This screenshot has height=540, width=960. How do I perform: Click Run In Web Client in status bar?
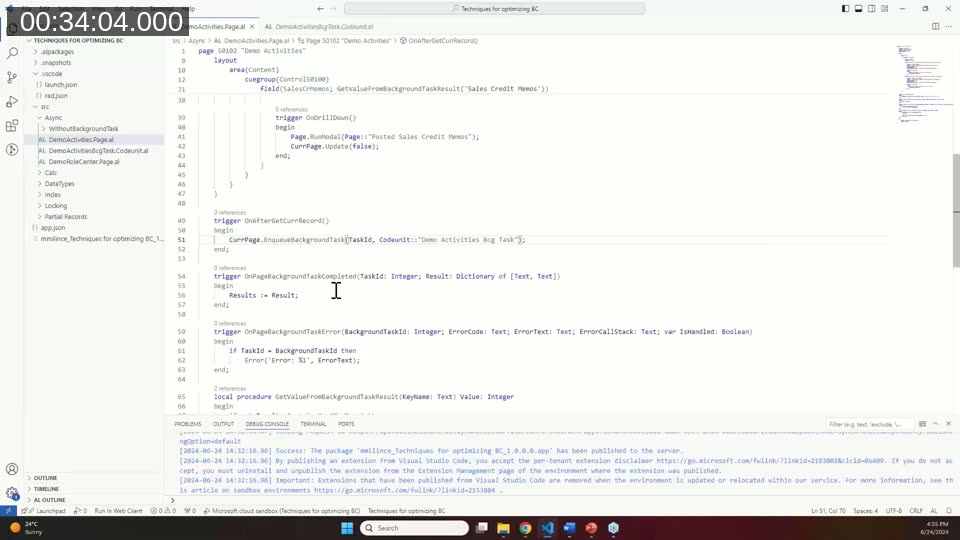[118, 511]
